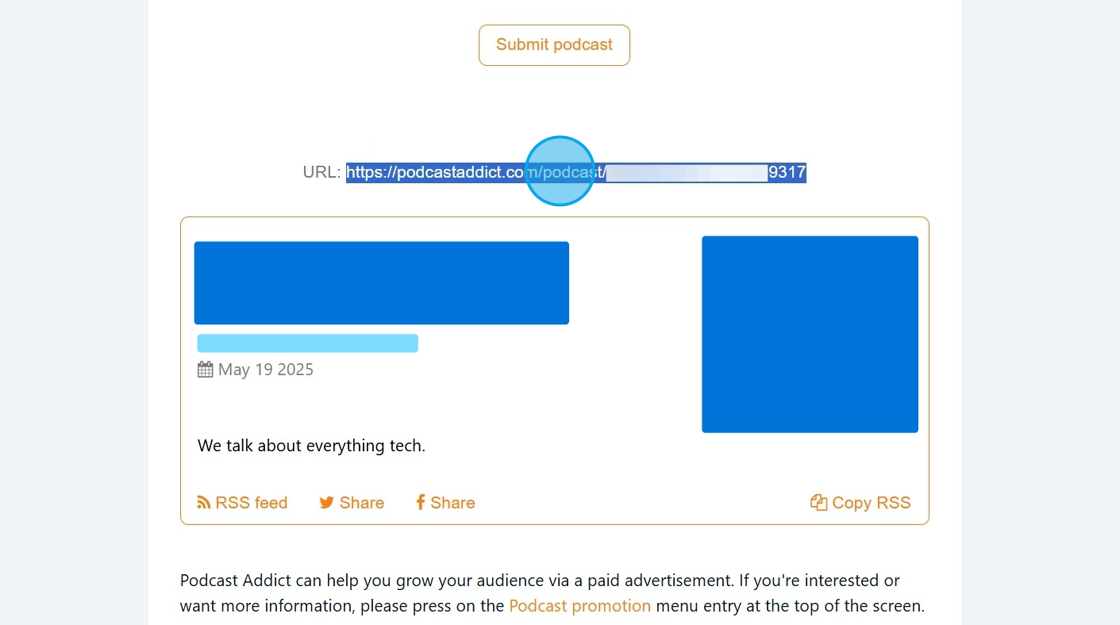1120x625 pixels.
Task: Open the RSS feed text link
Action: (x=251, y=503)
